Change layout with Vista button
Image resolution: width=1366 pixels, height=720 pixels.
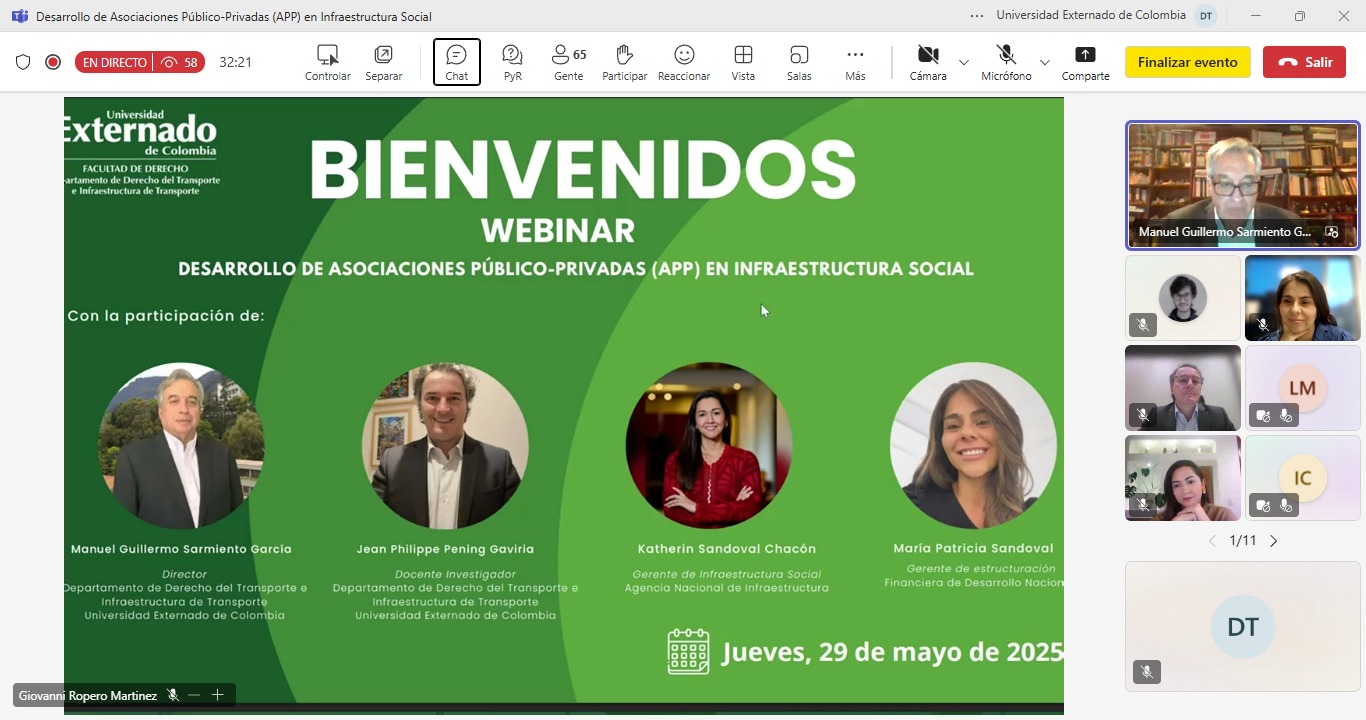[743, 62]
